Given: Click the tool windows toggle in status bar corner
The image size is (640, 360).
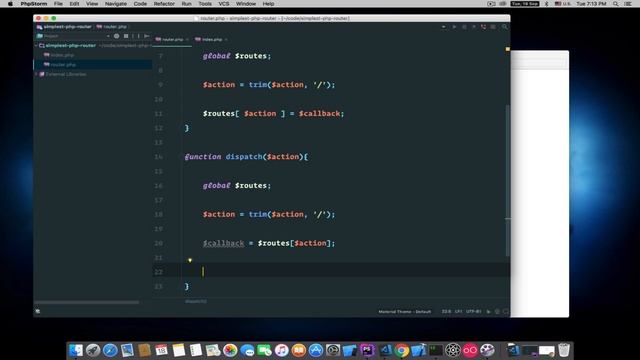Looking at the screenshot, I should pos(38,311).
